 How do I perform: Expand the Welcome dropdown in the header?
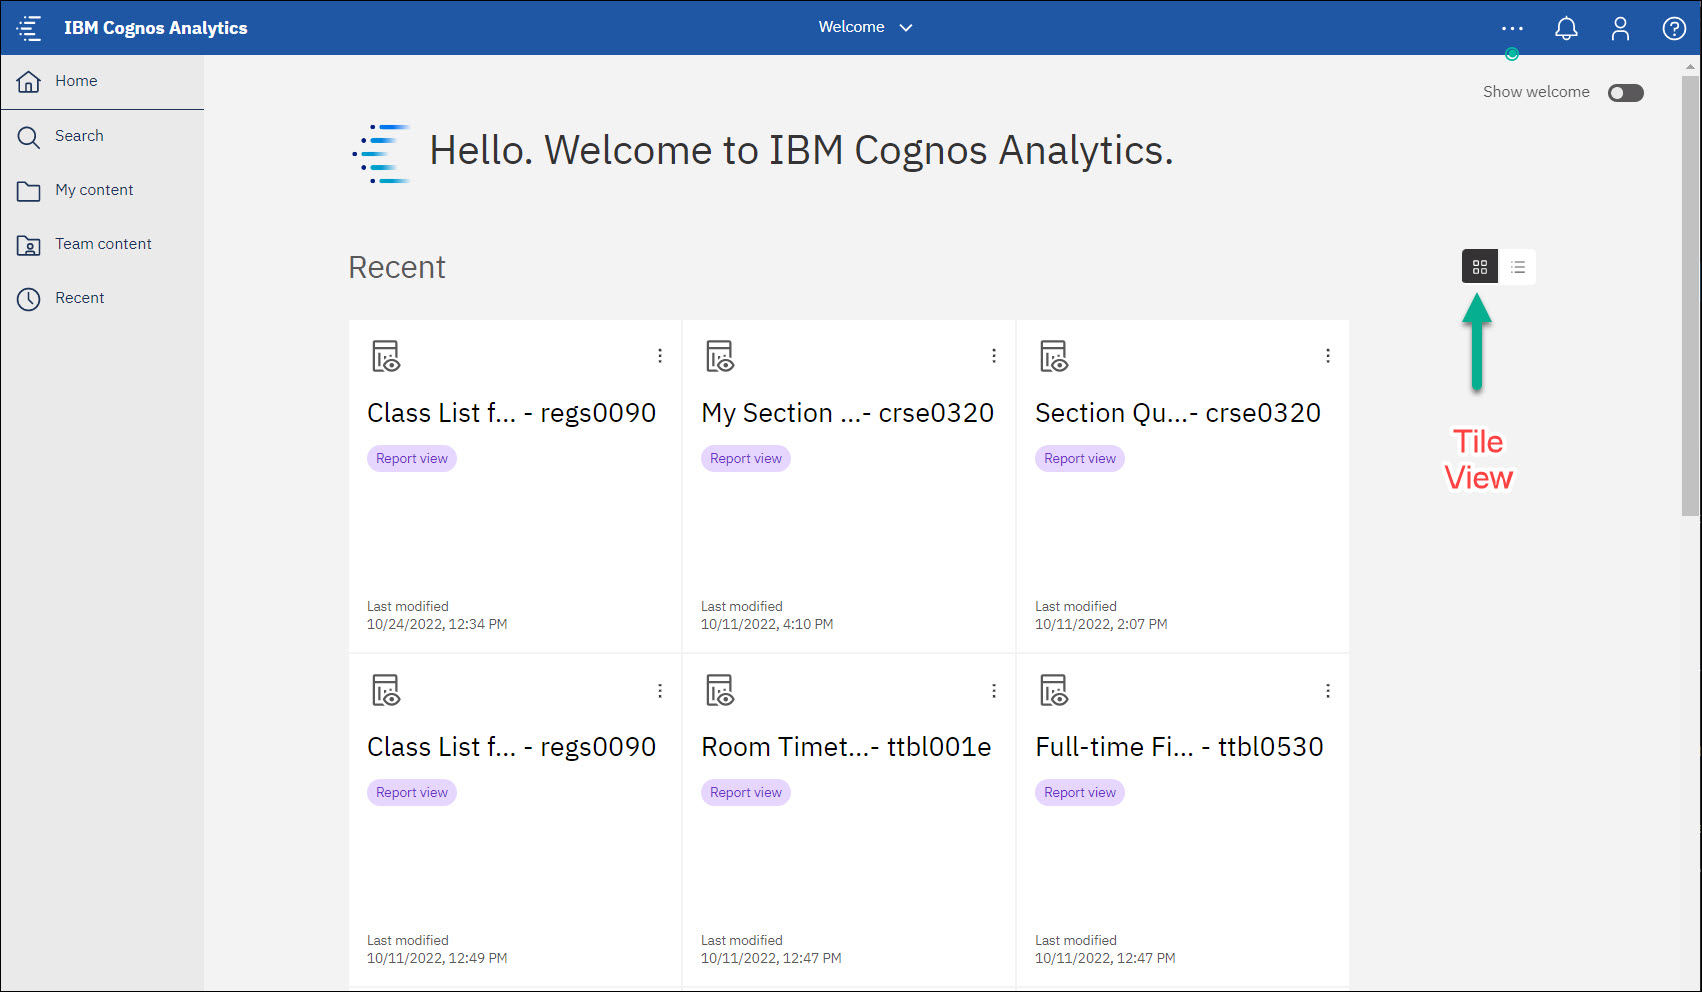(x=865, y=27)
